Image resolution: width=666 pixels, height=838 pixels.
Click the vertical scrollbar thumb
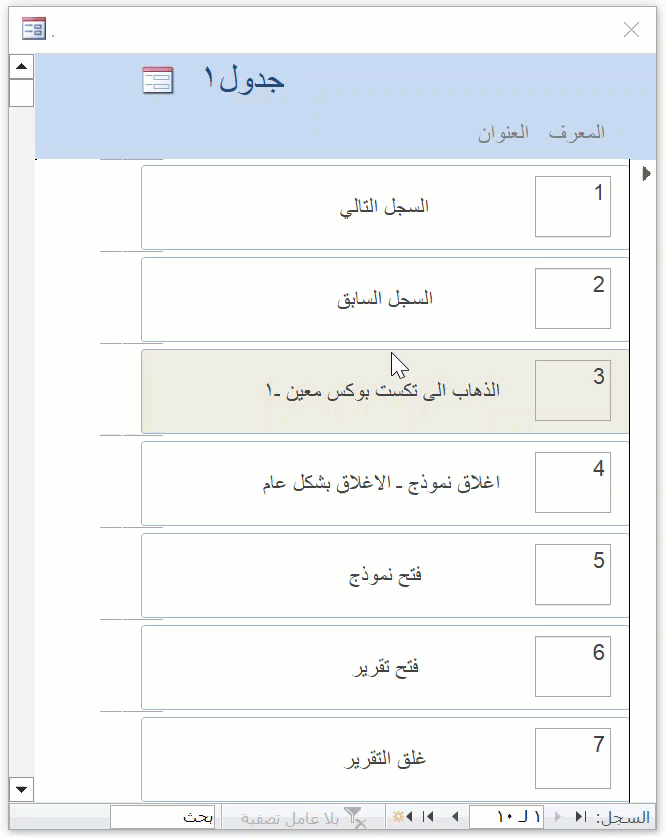[21, 93]
